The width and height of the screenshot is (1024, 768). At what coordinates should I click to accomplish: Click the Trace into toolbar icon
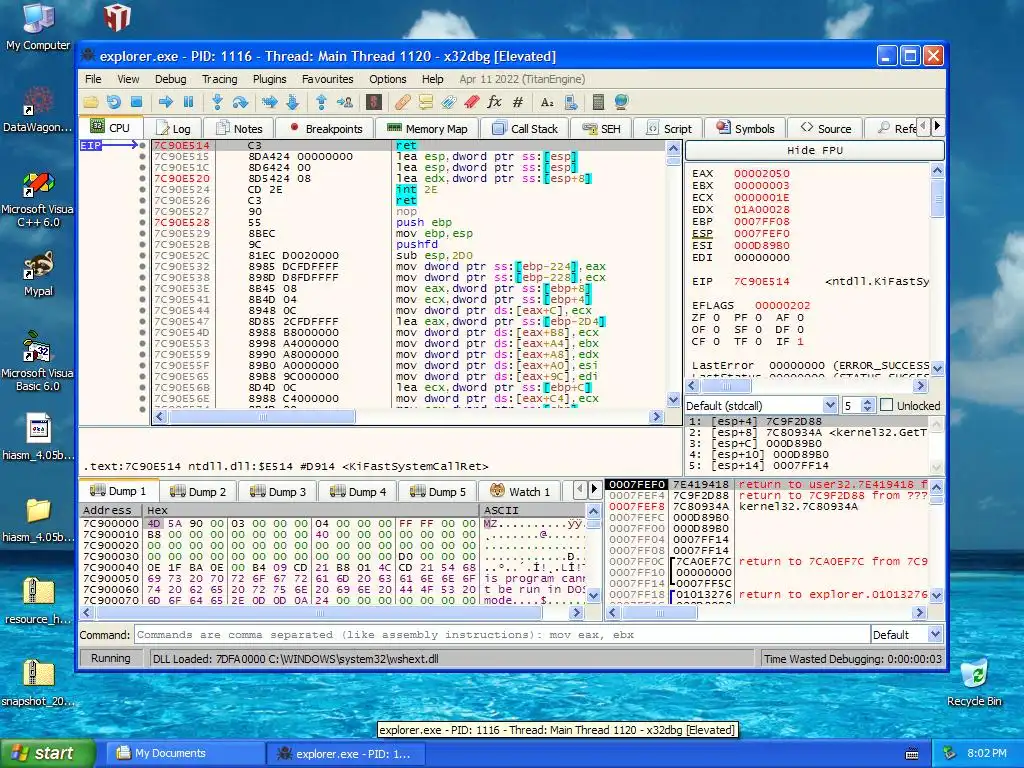(x=269, y=102)
